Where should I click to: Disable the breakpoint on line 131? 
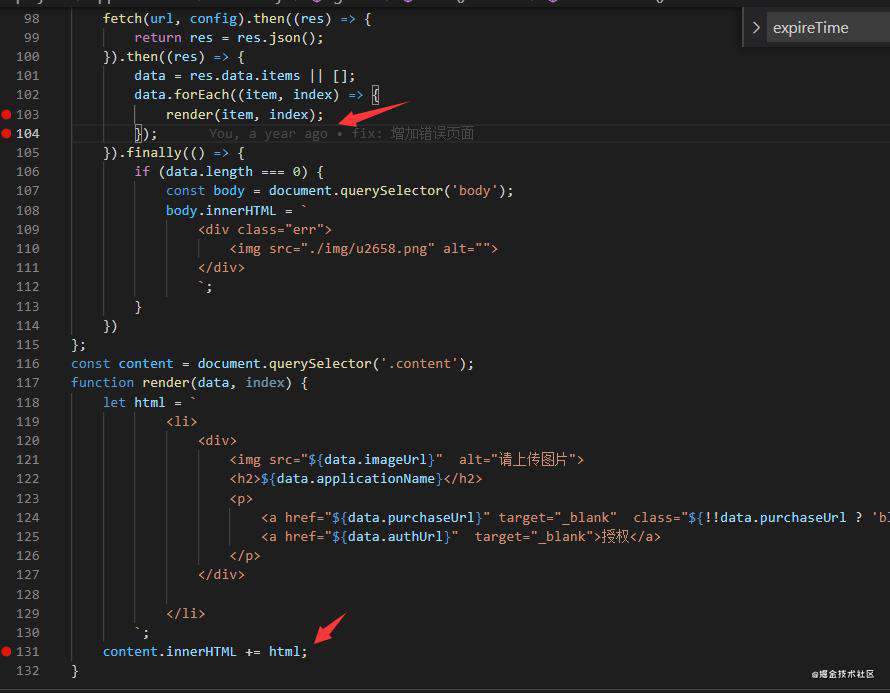[6, 652]
